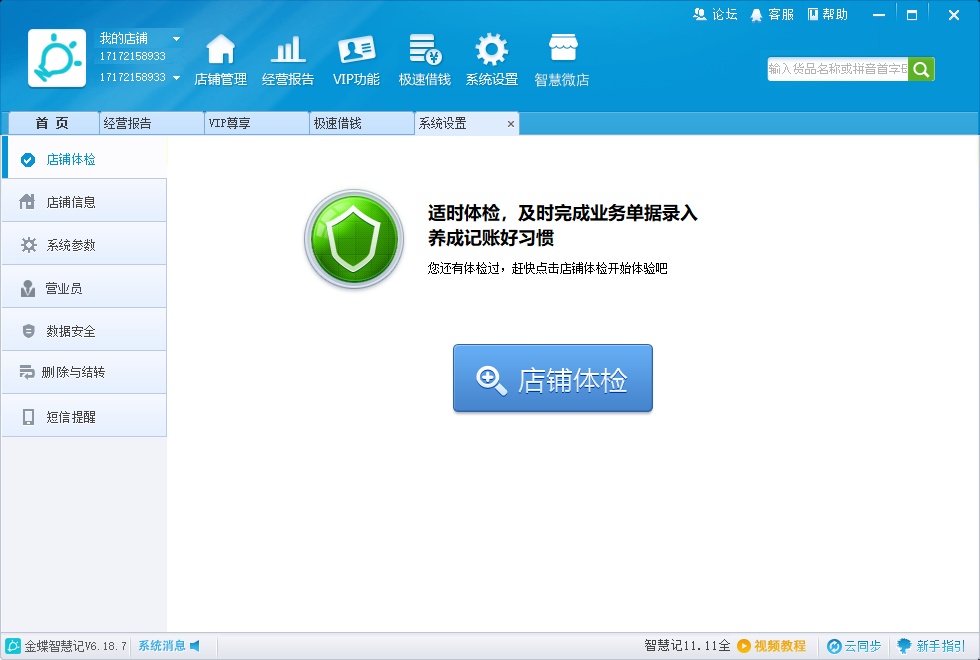
Task: Maximize the application window
Action: [x=912, y=15]
